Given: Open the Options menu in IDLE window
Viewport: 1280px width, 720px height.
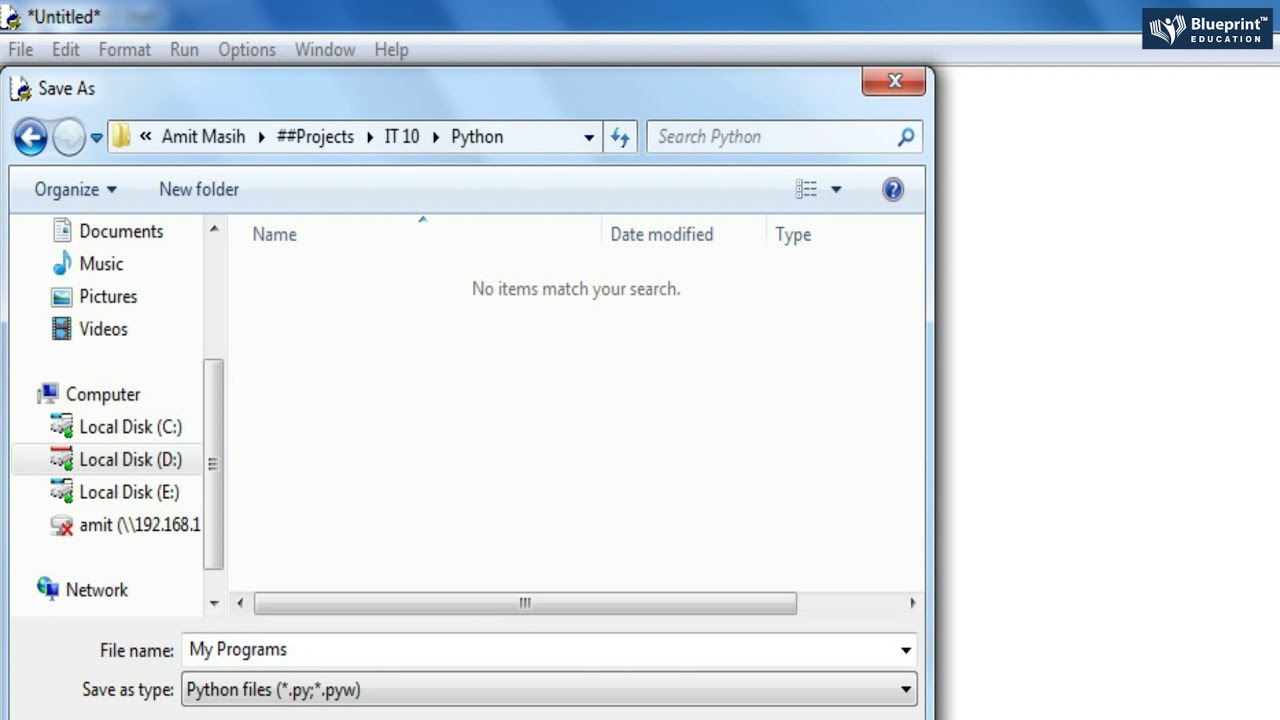Looking at the screenshot, I should pyautogui.click(x=247, y=49).
